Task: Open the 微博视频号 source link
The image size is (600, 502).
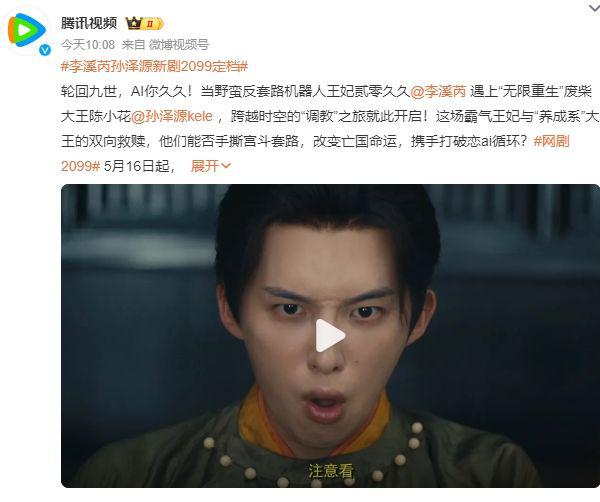Action: [179, 45]
